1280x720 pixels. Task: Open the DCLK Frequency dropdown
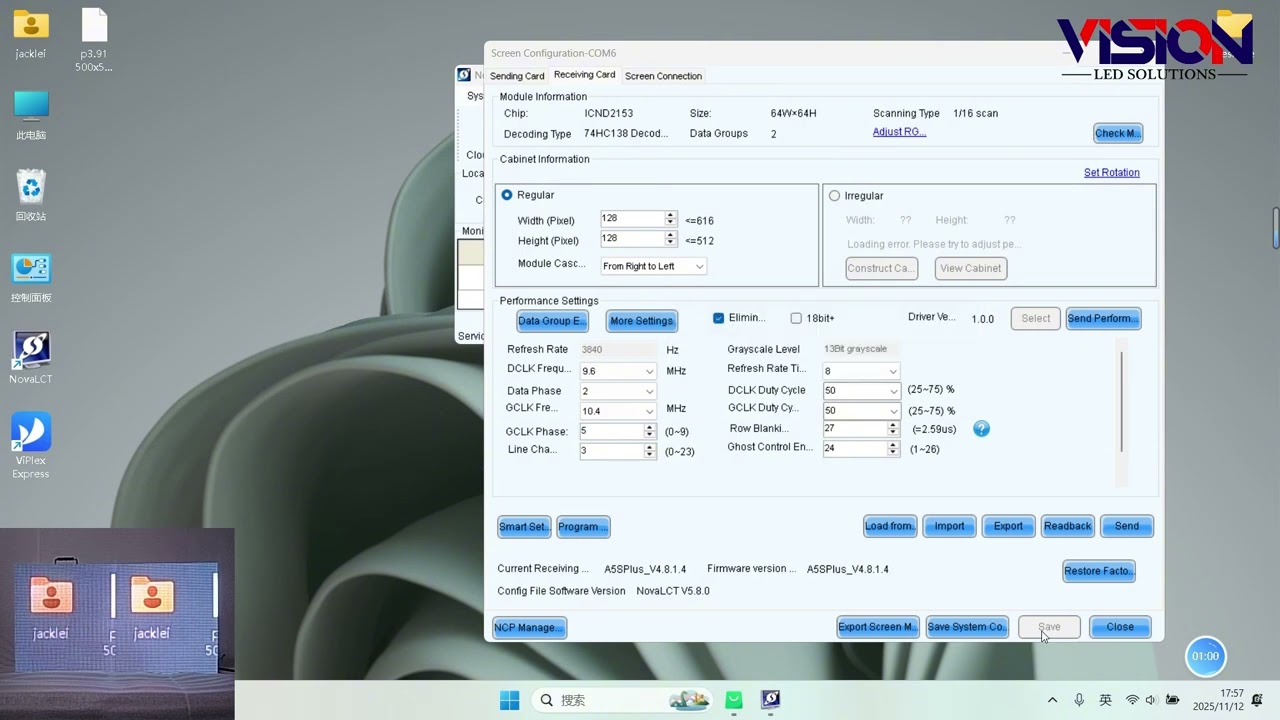coord(618,371)
